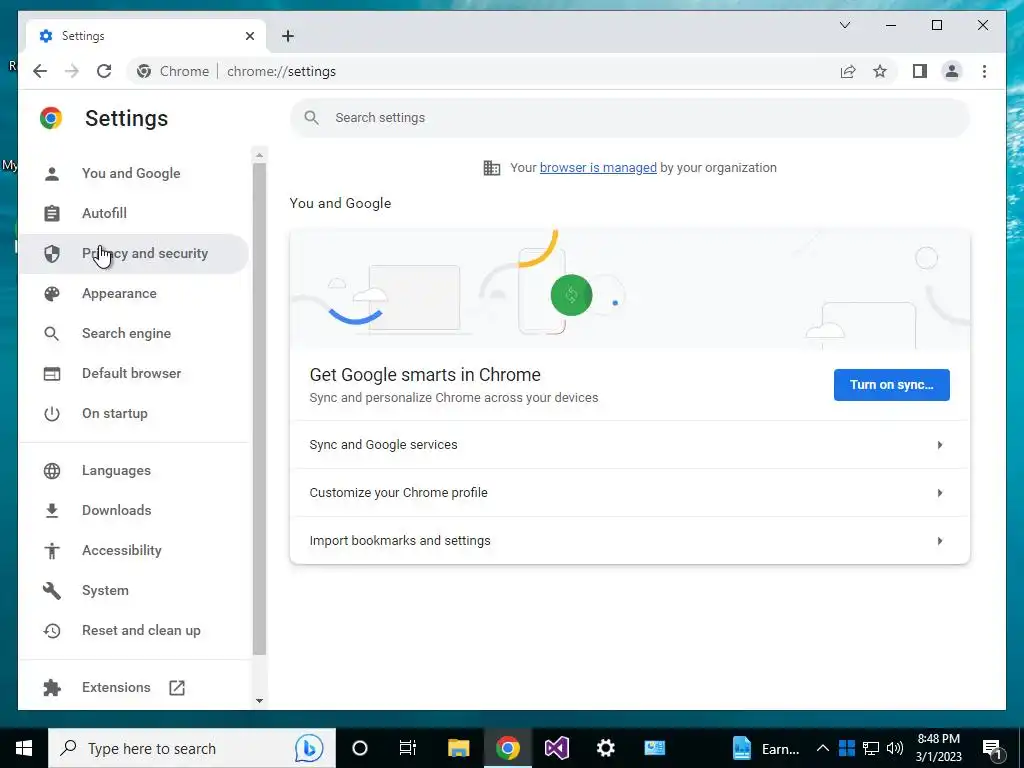Click the You and Google person icon
The height and width of the screenshot is (768, 1024).
tap(52, 174)
